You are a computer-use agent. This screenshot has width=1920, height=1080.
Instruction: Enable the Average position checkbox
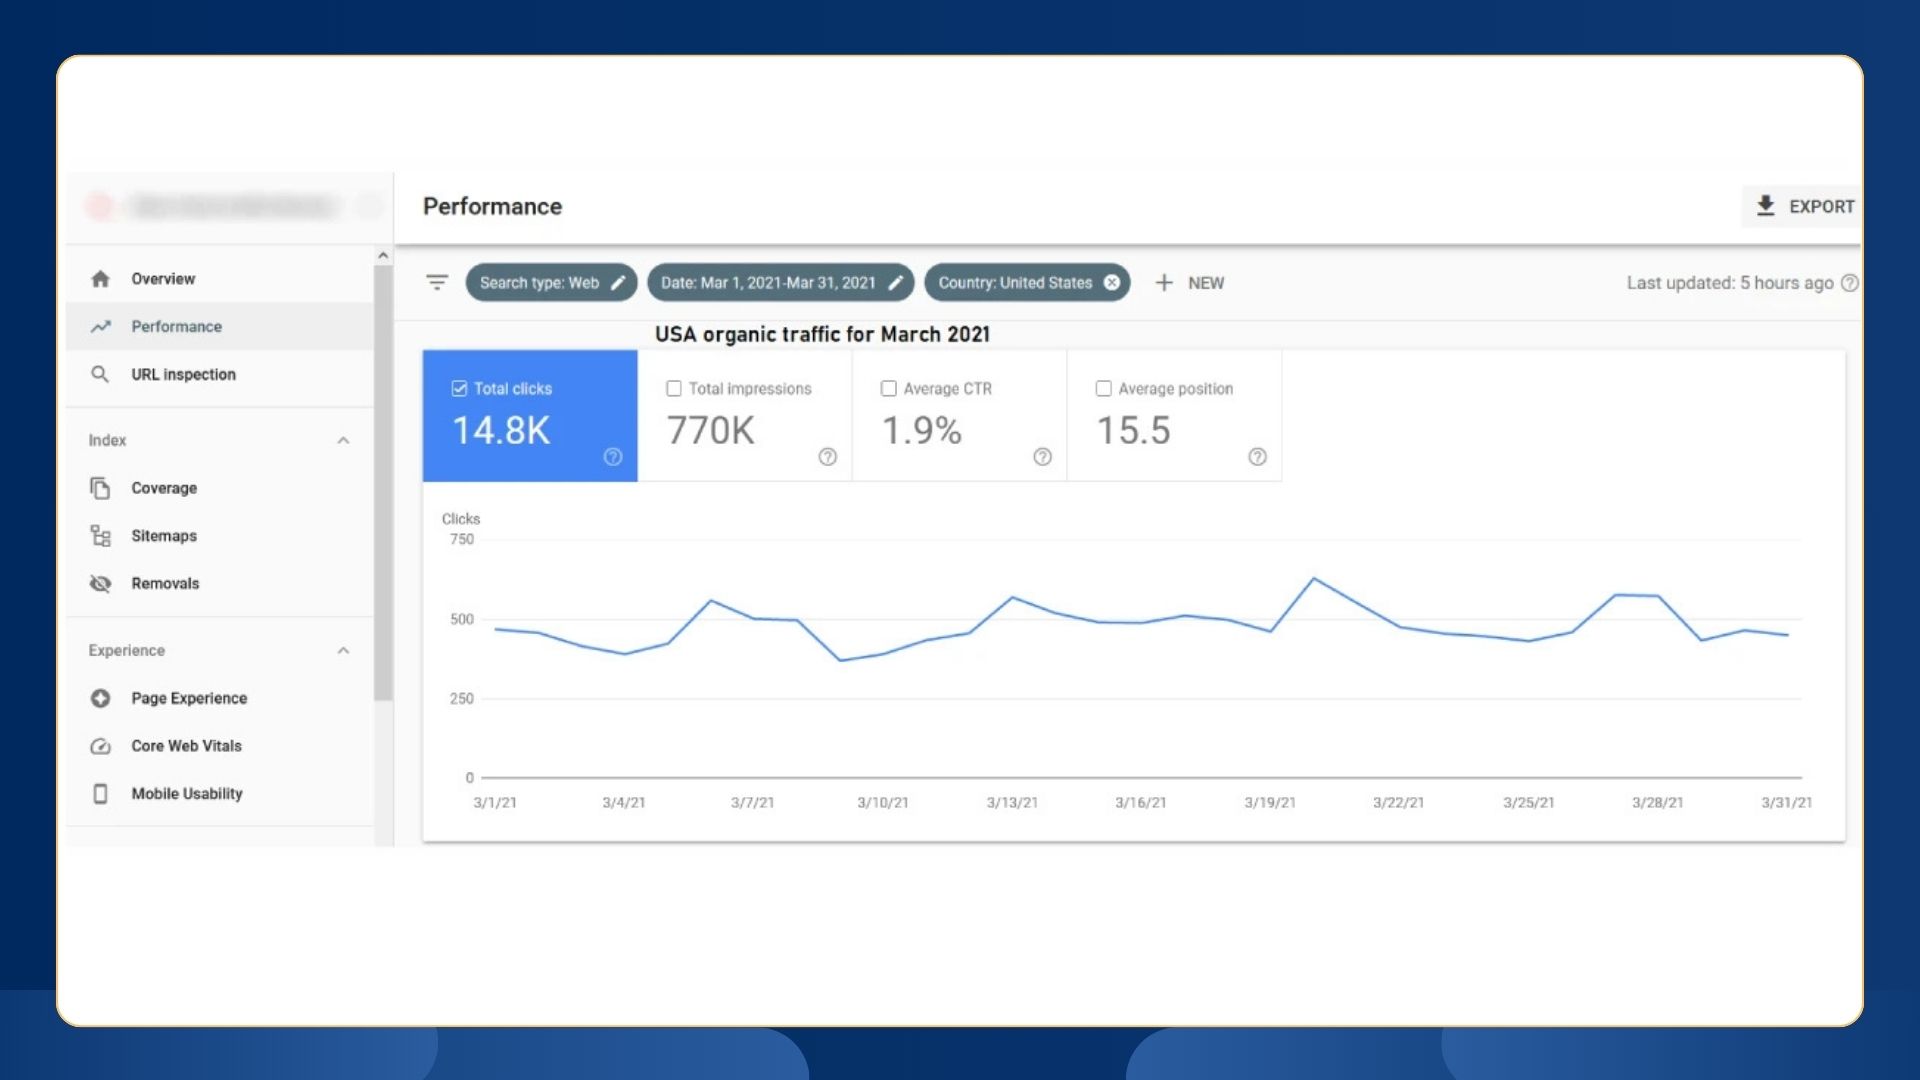coord(1104,389)
